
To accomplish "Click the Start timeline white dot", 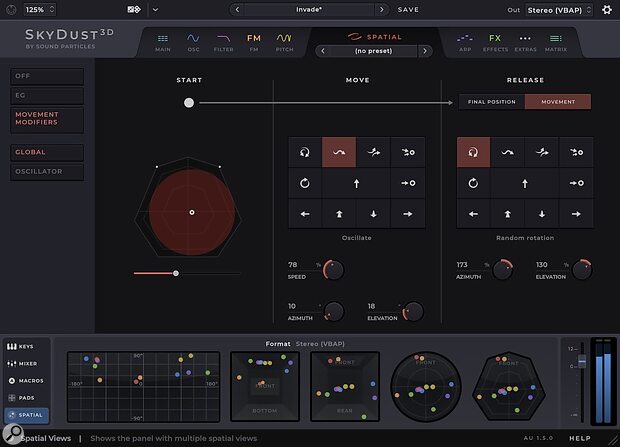I will 189,103.
